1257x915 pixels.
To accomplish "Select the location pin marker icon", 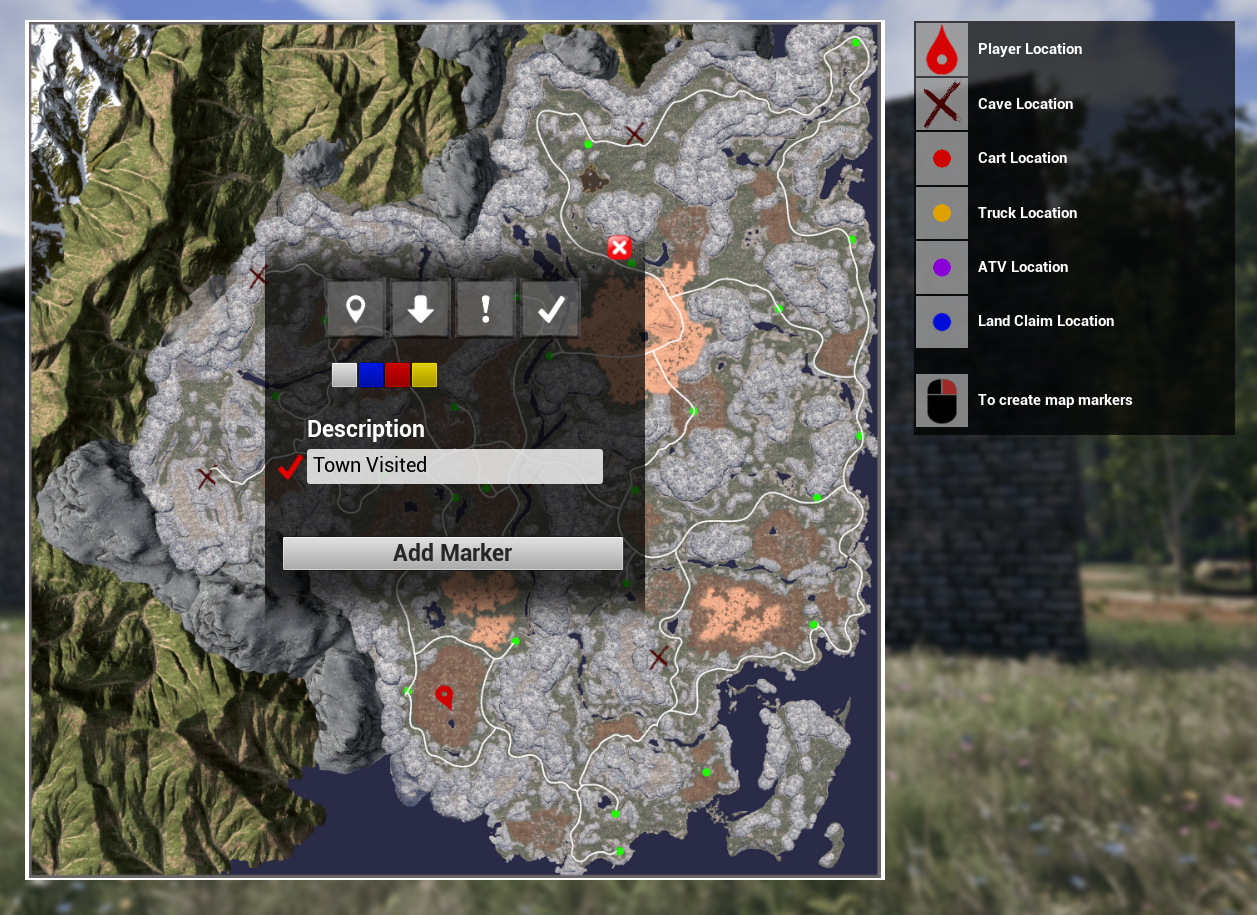I will pyautogui.click(x=355, y=309).
